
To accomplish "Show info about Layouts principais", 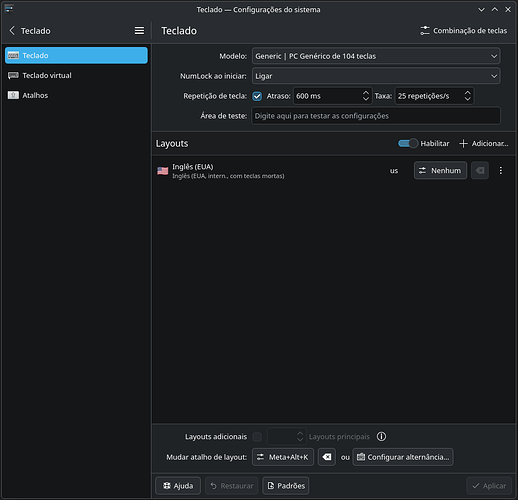I will (381, 436).
